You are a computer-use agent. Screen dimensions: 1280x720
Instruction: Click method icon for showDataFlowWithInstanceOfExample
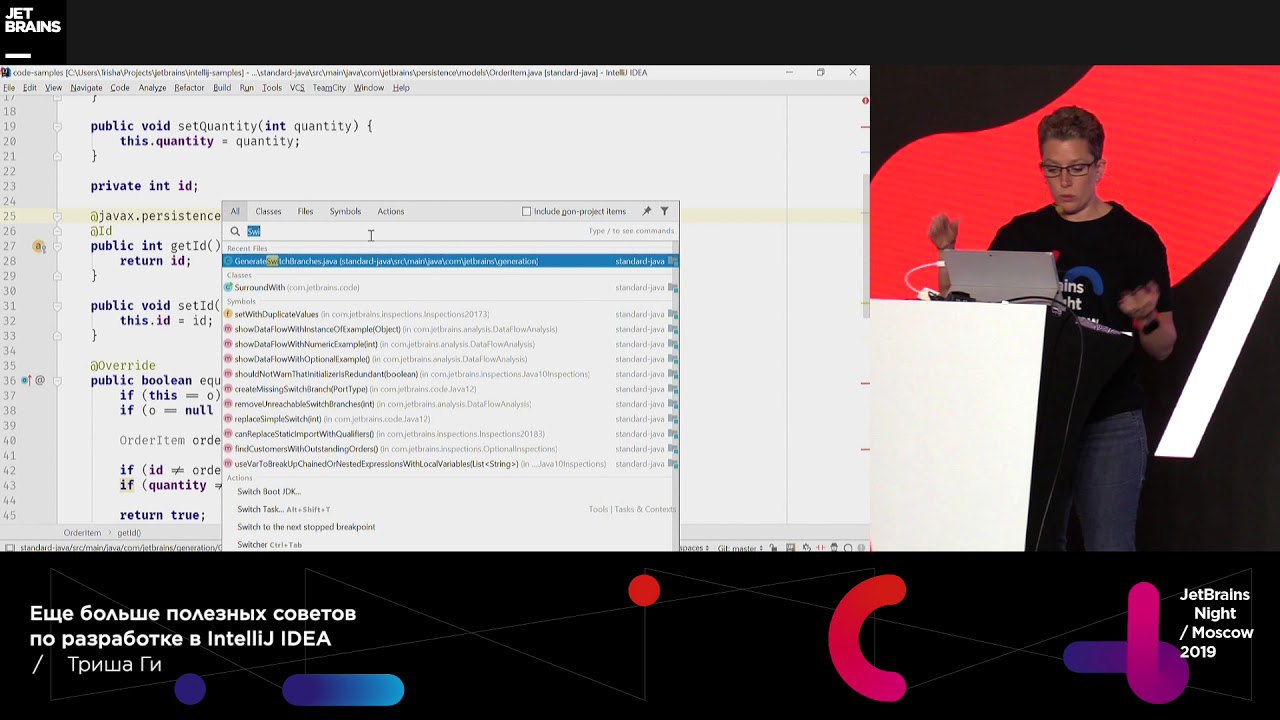pos(228,329)
